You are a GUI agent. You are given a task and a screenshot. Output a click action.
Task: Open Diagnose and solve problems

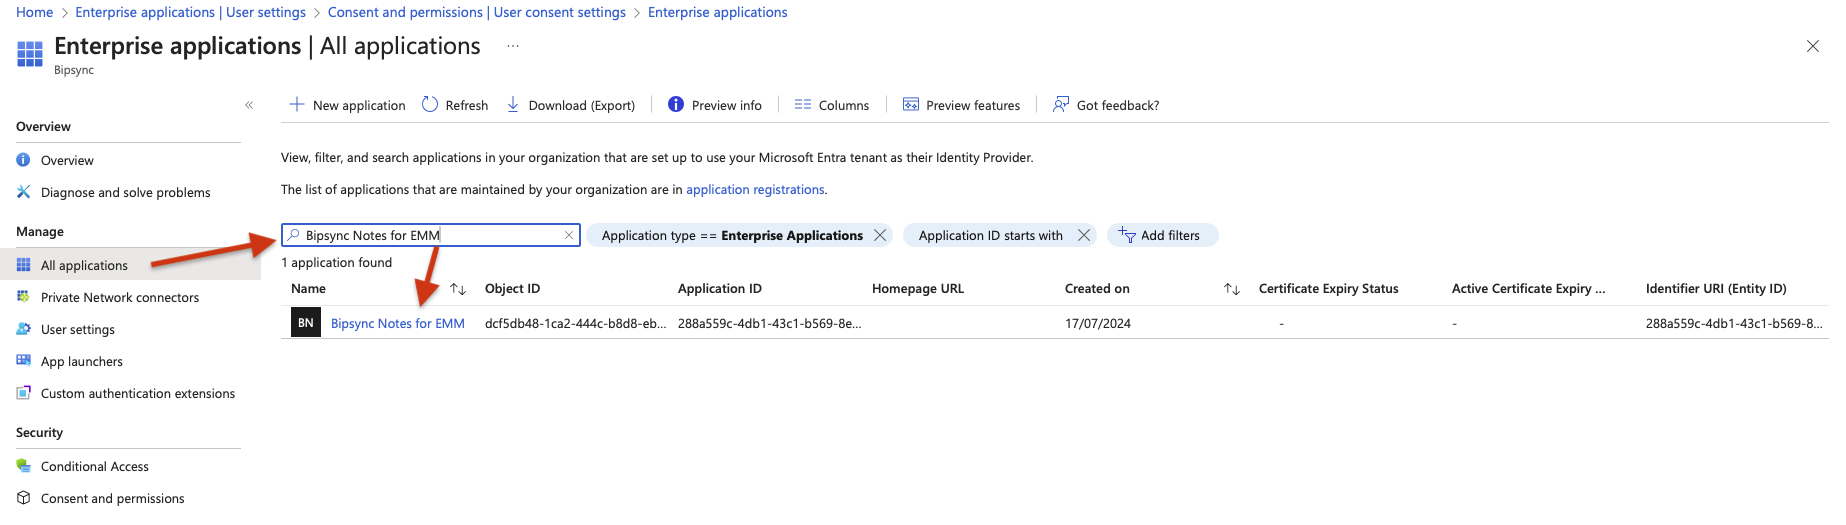[128, 192]
